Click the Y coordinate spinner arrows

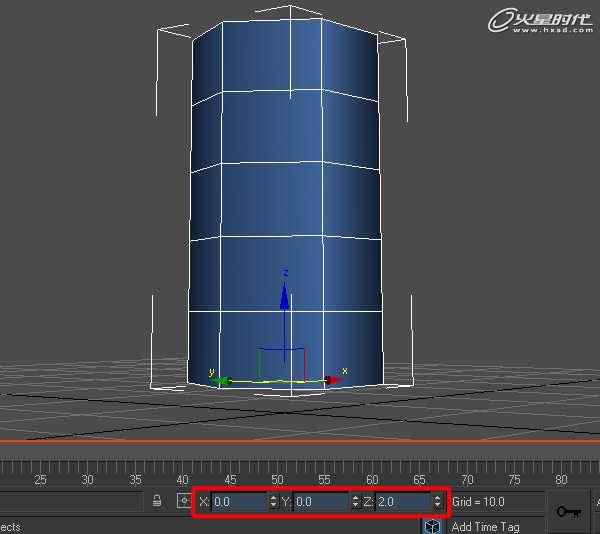355,501
